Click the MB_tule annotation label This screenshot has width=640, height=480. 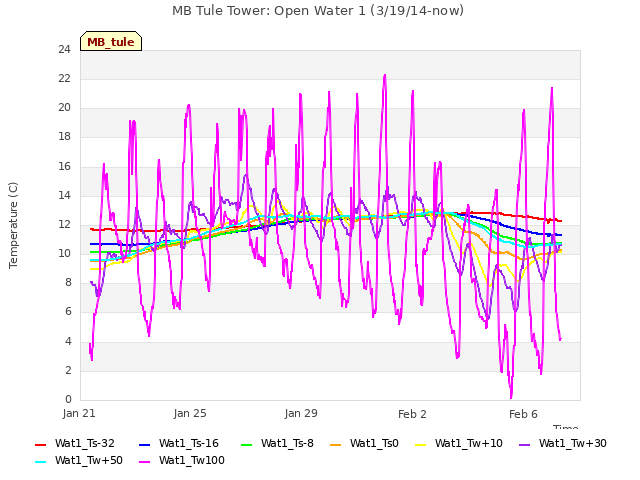[x=111, y=41]
